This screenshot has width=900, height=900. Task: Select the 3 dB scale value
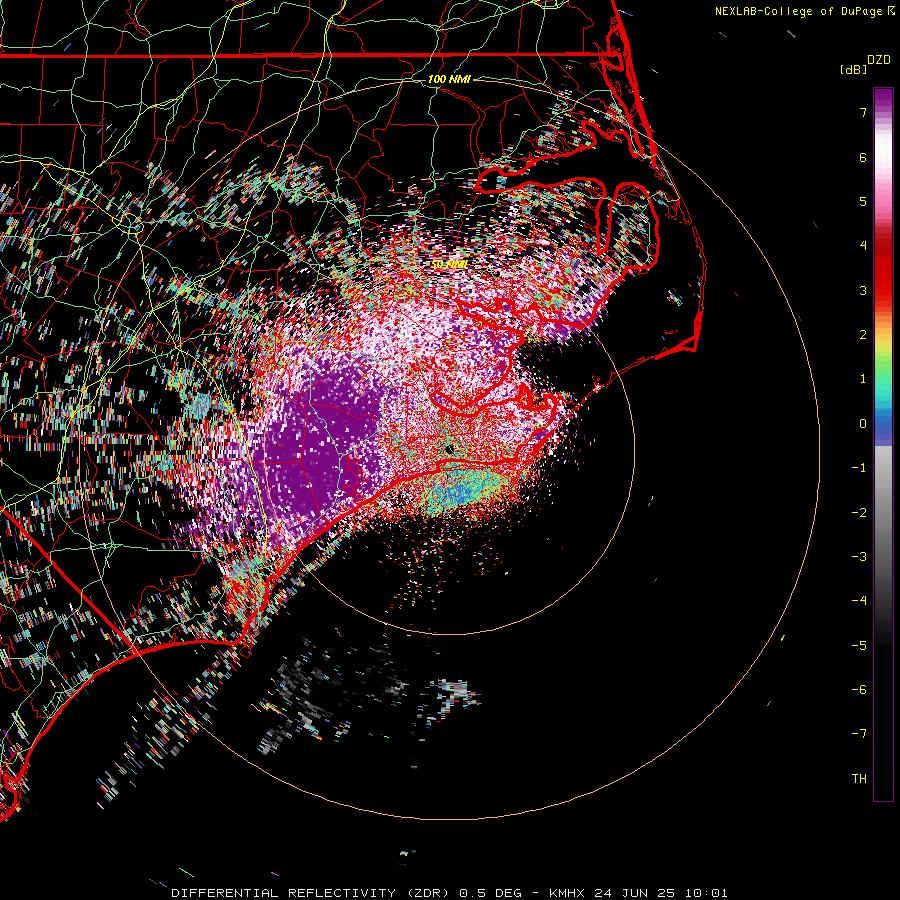[x=863, y=290]
